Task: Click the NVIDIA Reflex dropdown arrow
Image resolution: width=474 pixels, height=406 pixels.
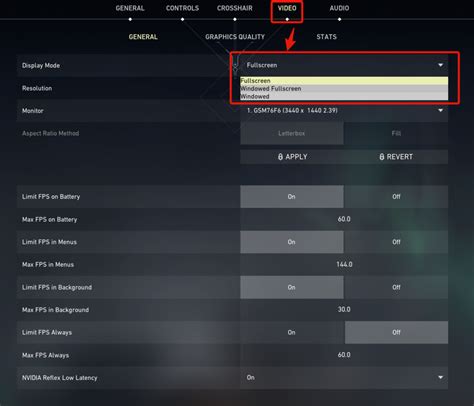Action: (x=440, y=377)
